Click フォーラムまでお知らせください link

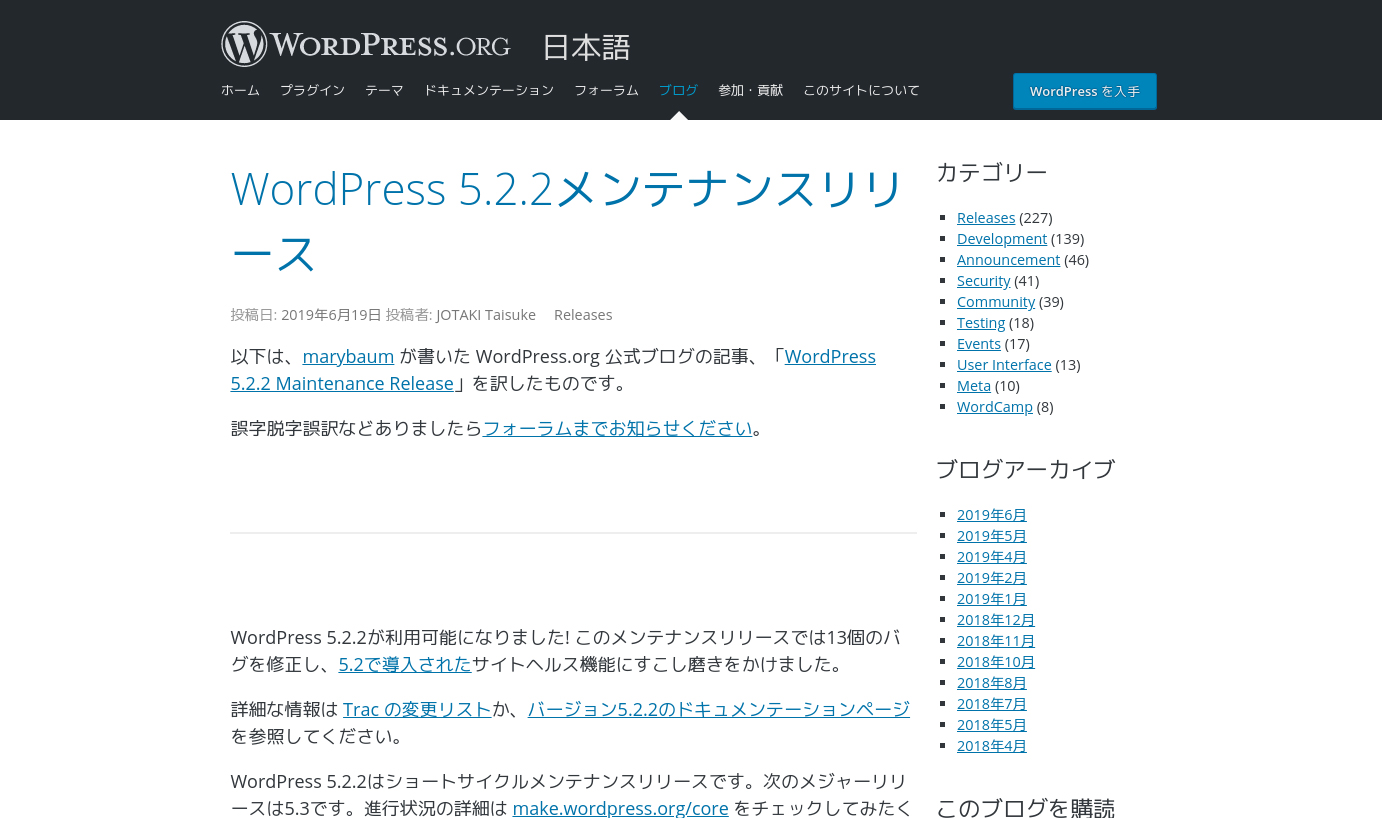[x=618, y=428]
